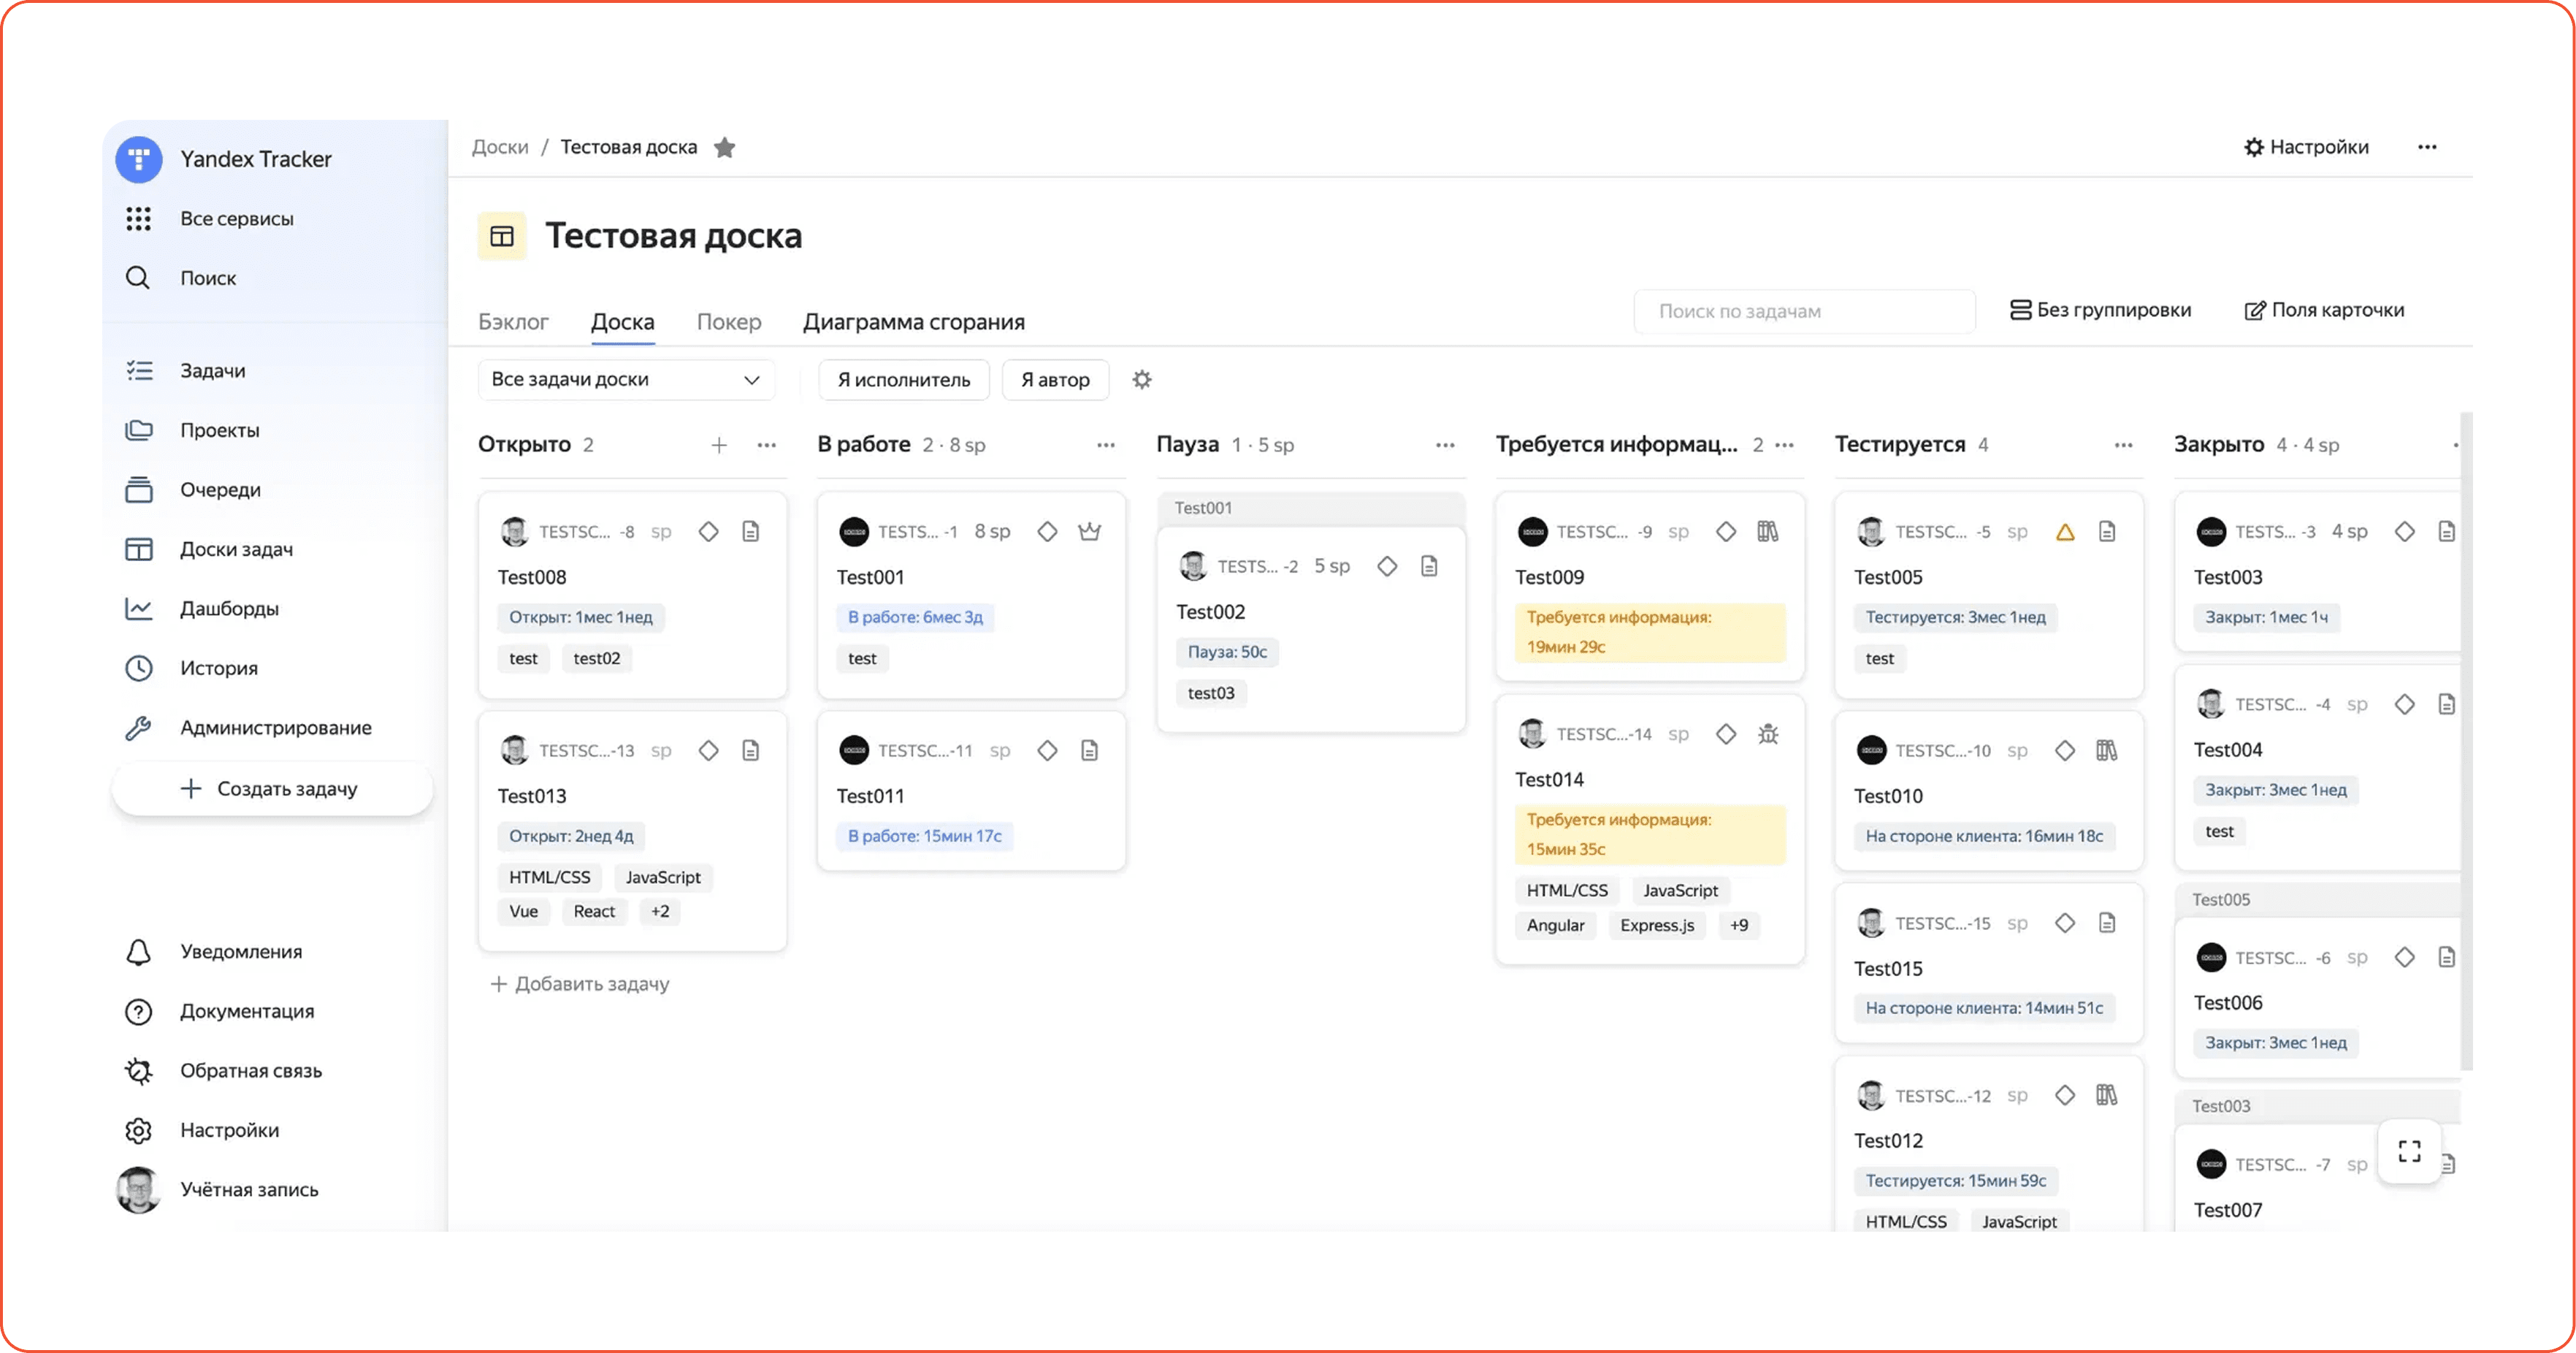Open the Открыто column three-dot menu

[x=767, y=445]
